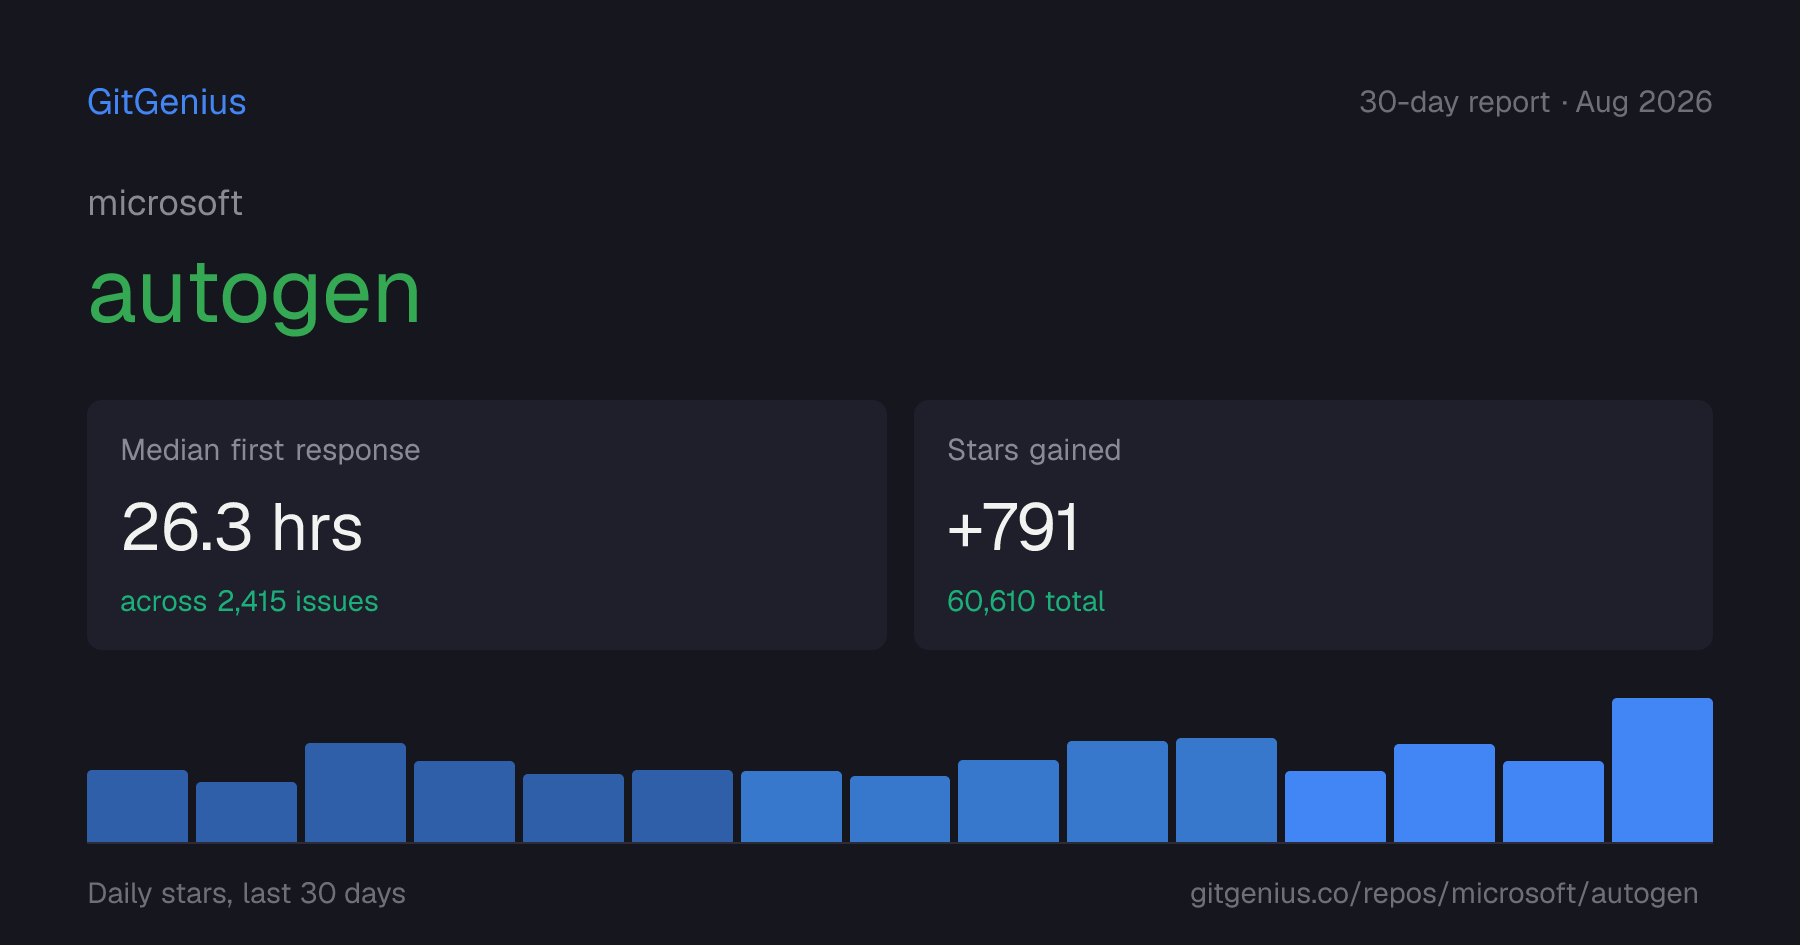Click the "Stars gained" label
This screenshot has height=945, width=1800.
click(1034, 450)
